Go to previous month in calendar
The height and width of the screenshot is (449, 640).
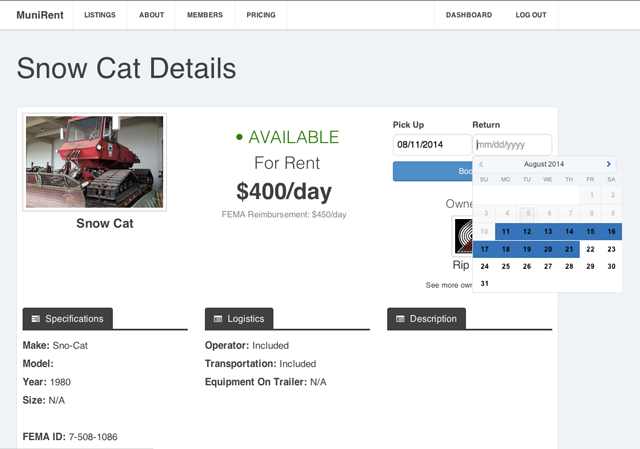481,164
